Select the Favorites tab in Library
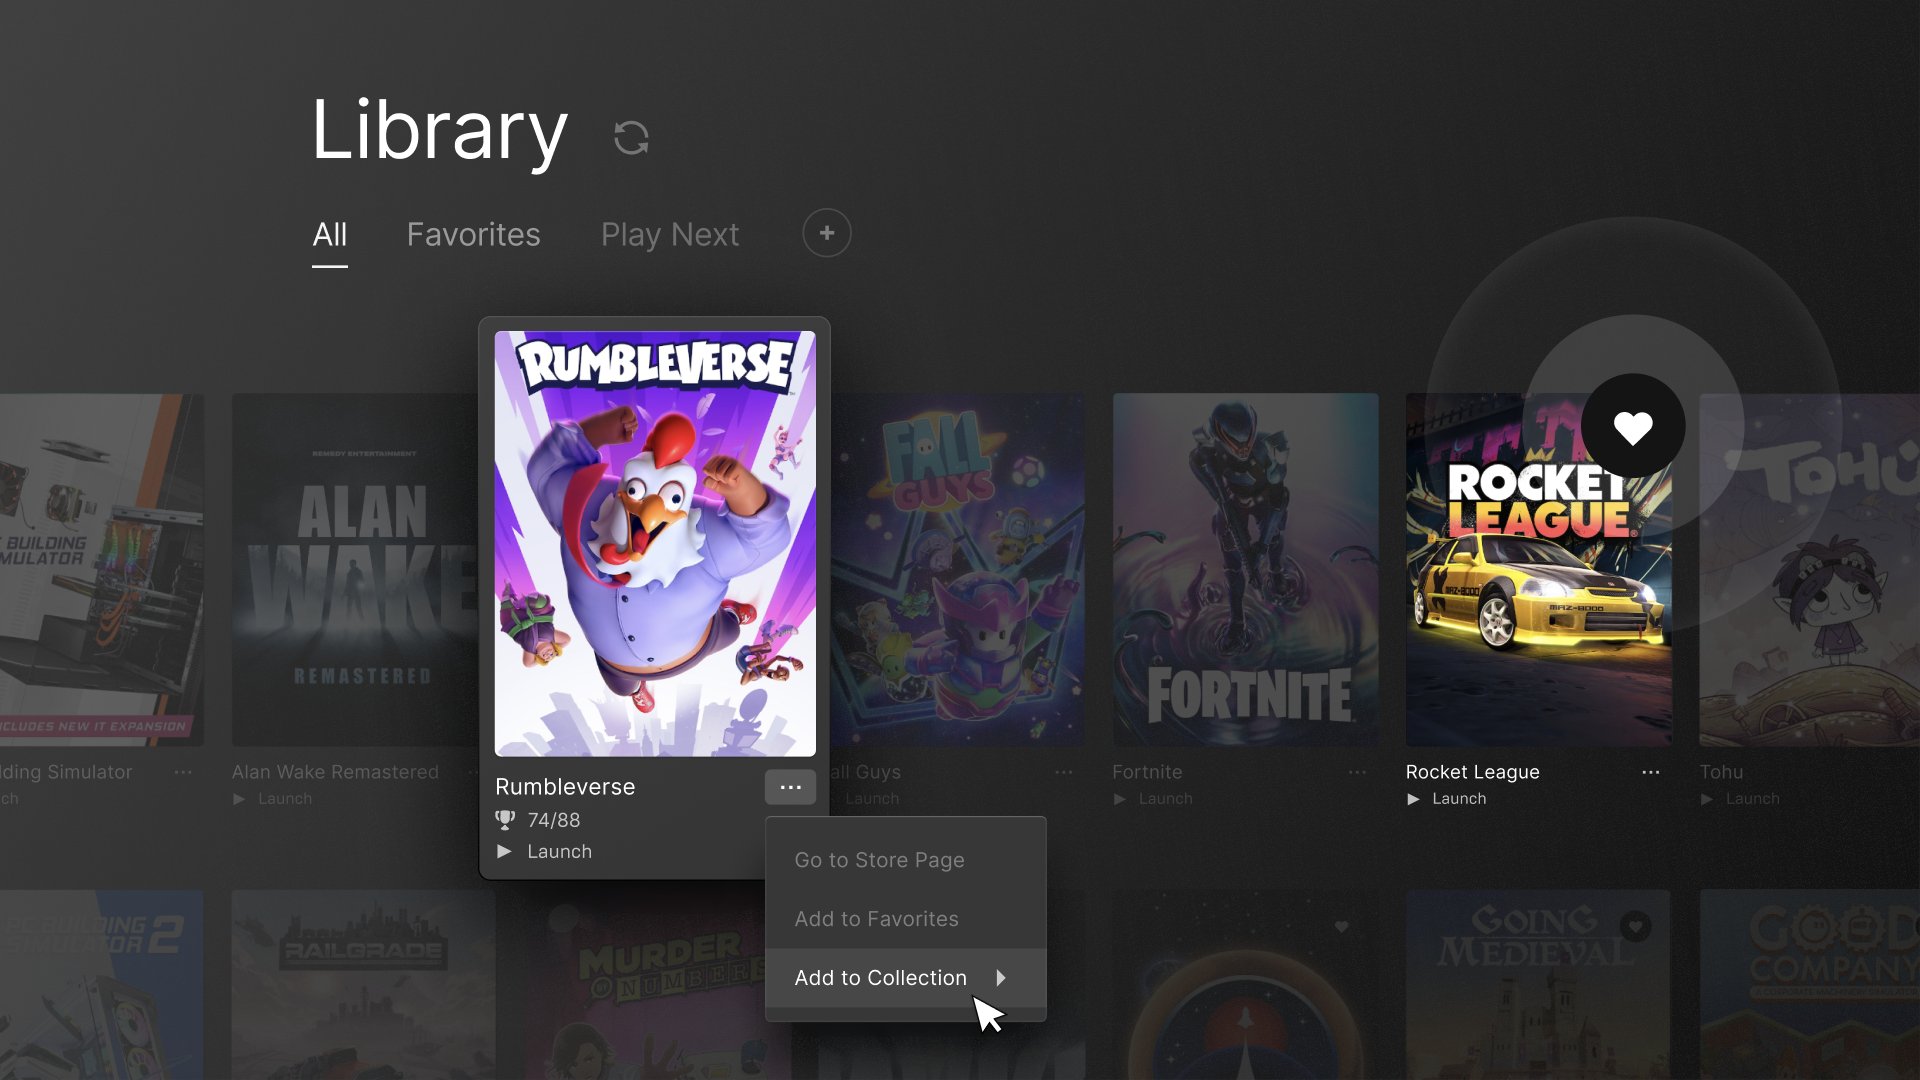The image size is (1920, 1080). point(472,233)
